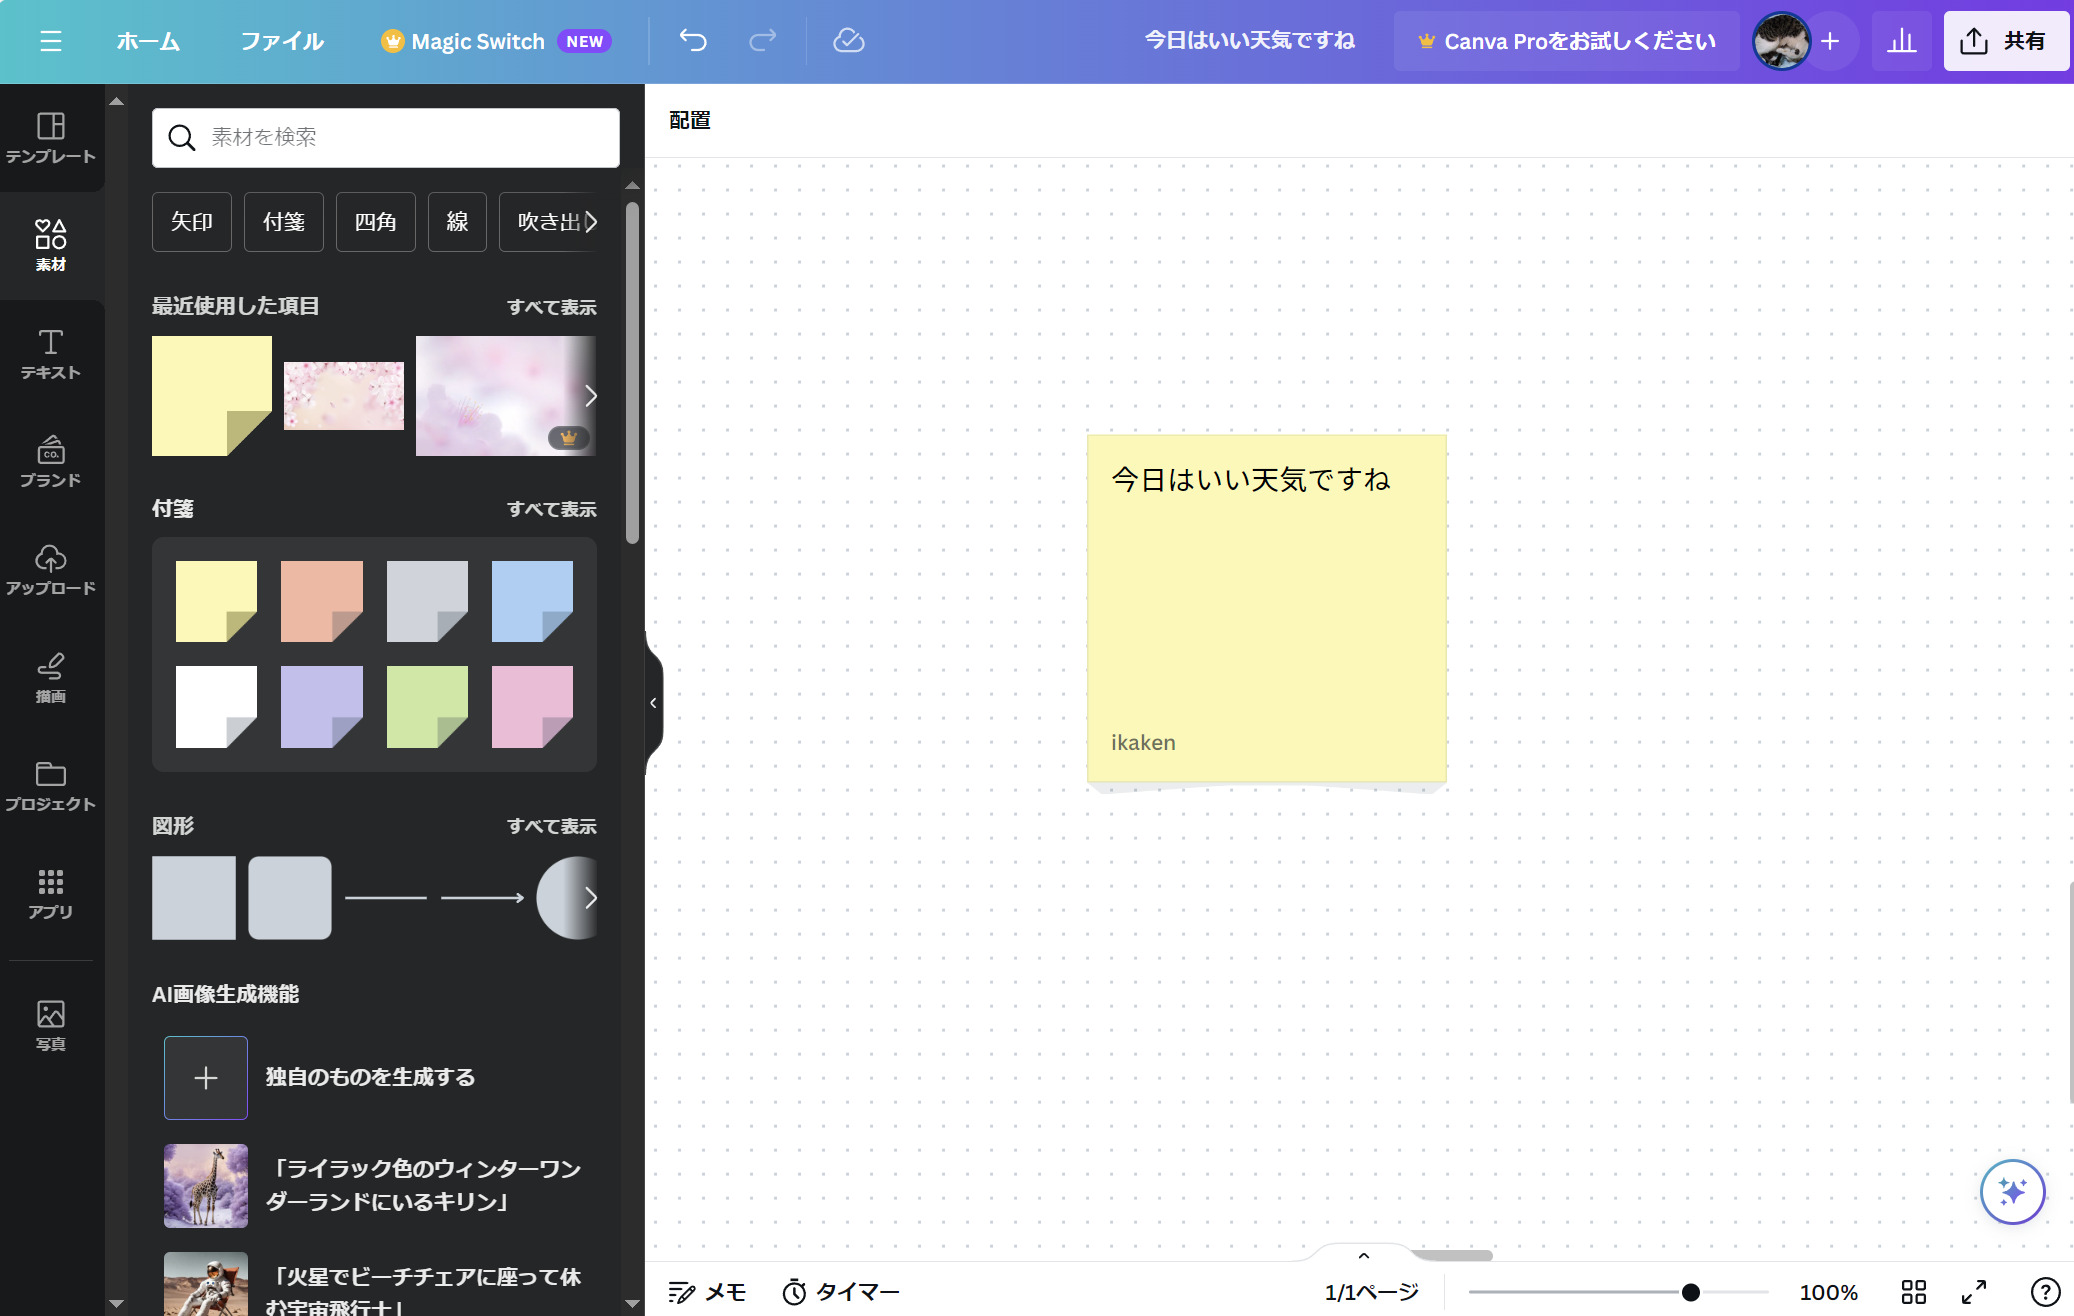This screenshot has height=1316, width=2074.
Task: Enter fullscreen presentation mode
Action: click(1974, 1292)
